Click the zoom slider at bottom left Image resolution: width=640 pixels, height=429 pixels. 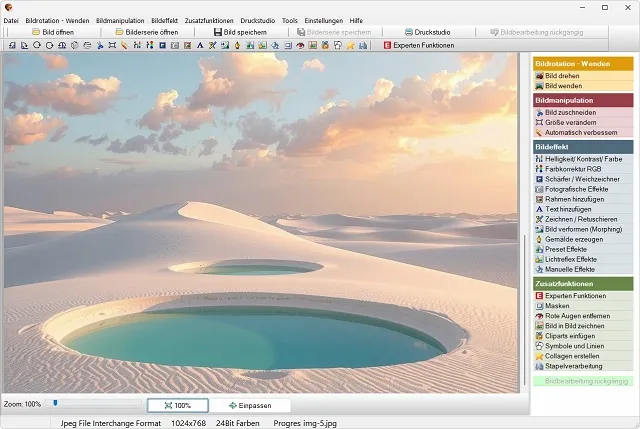point(95,404)
